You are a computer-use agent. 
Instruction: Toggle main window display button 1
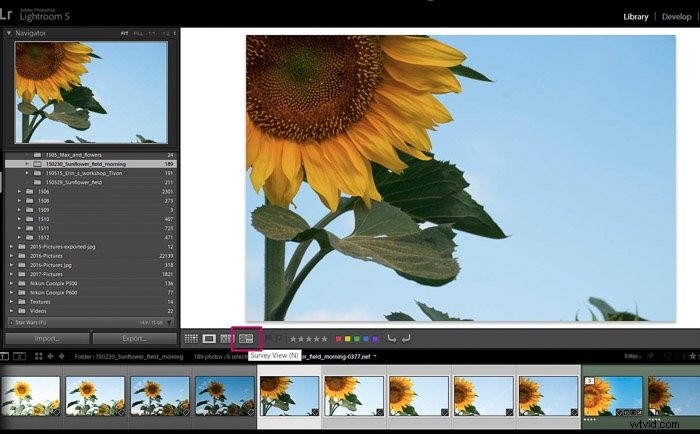pyautogui.click(x=4, y=356)
